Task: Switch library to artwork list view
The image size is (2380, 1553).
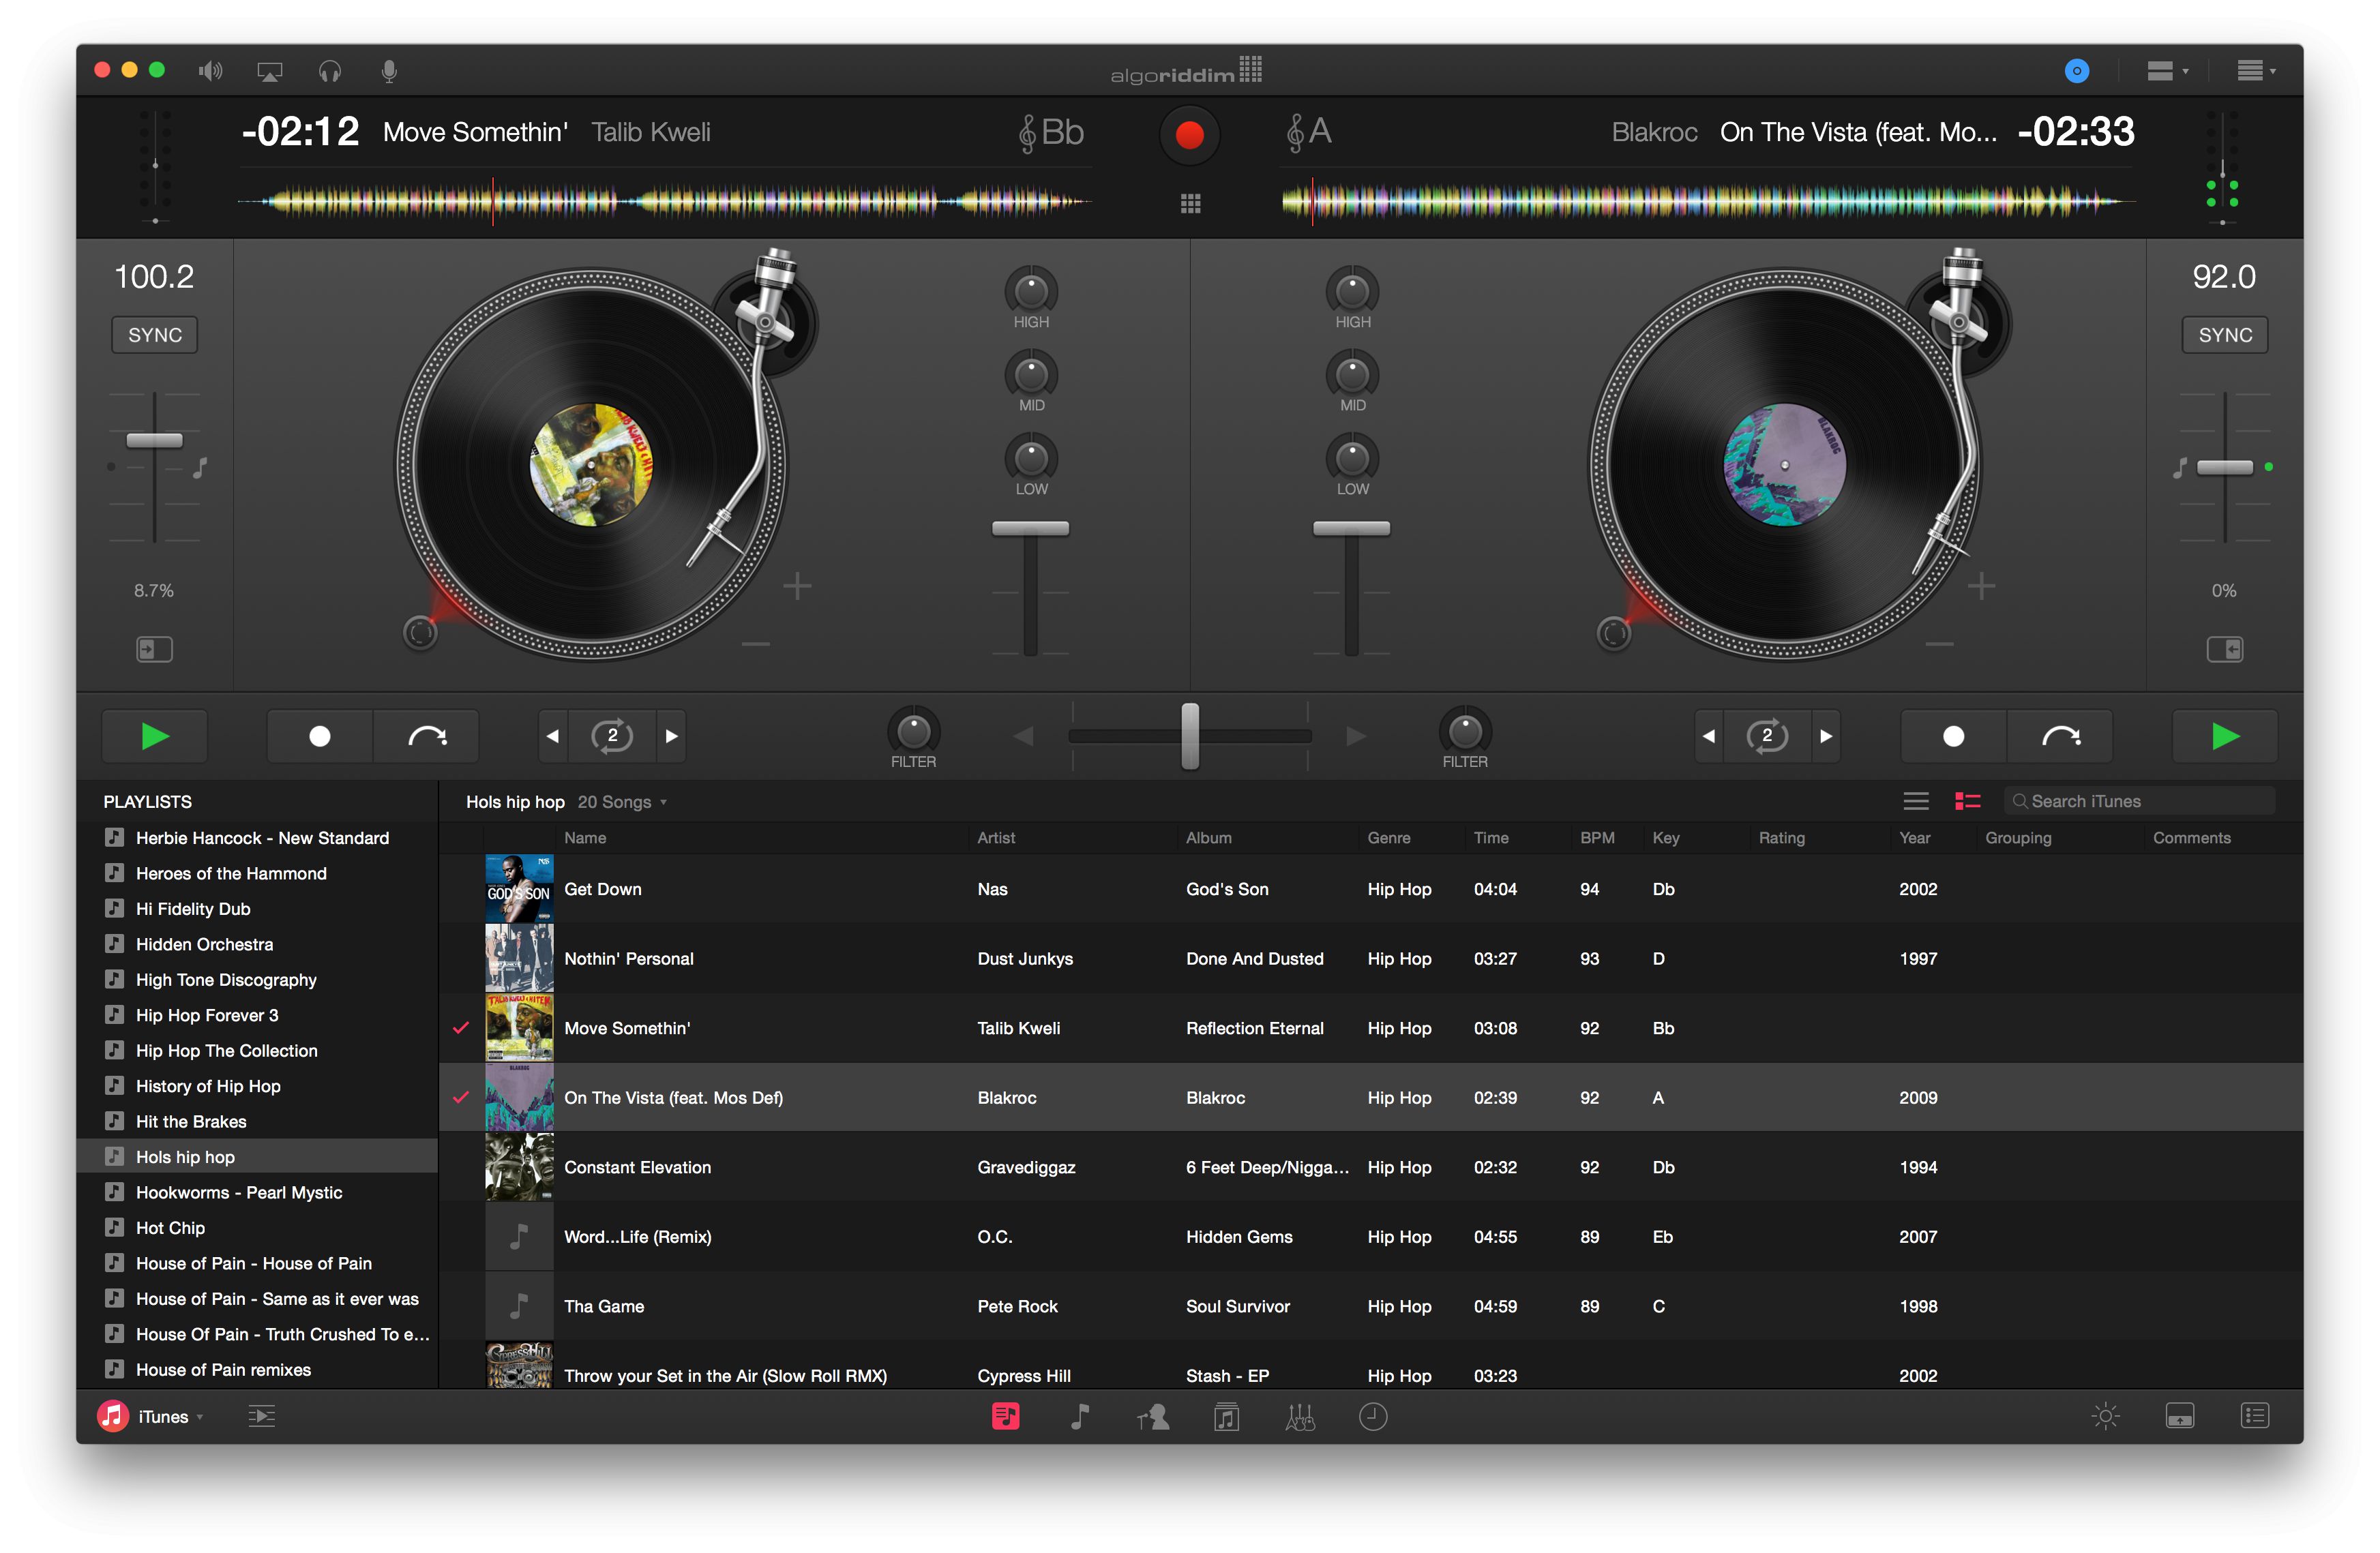Action: 1968,801
